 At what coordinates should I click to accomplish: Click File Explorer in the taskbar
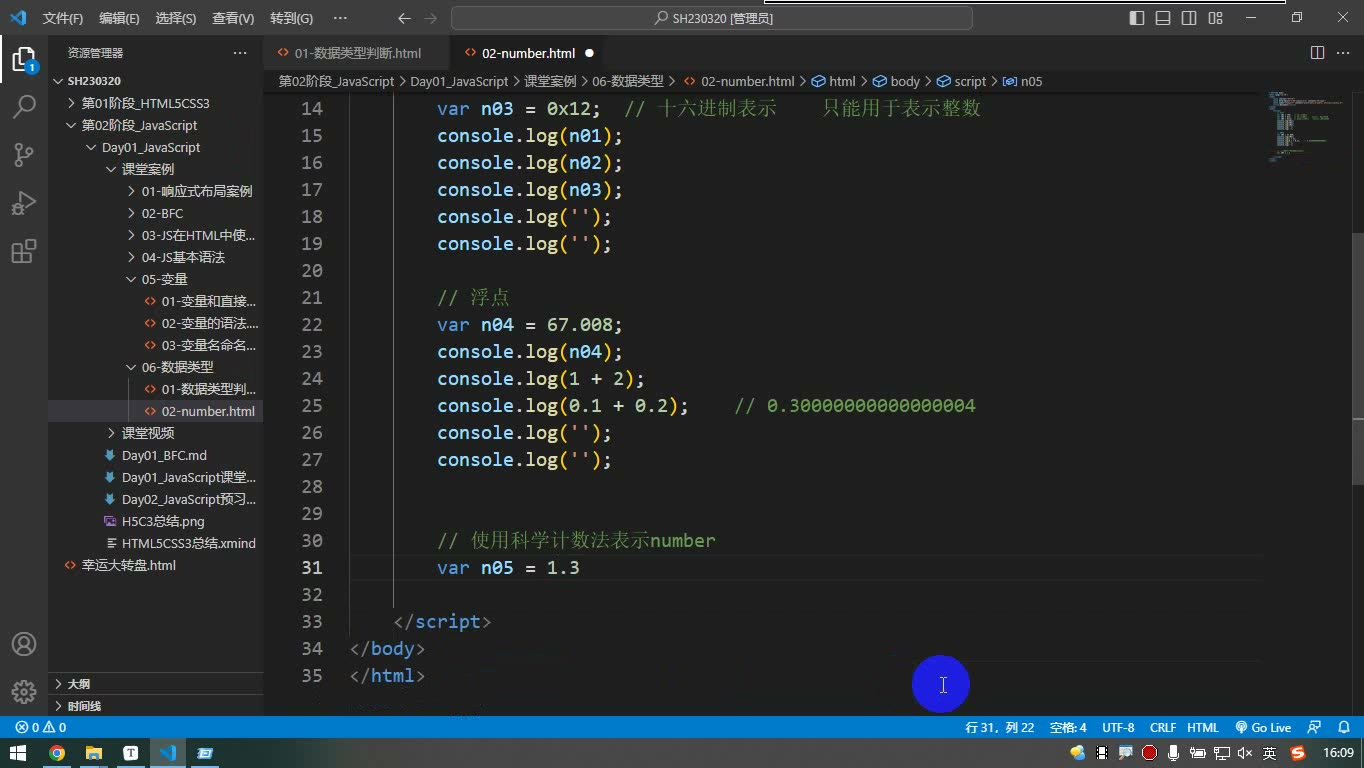click(x=94, y=753)
